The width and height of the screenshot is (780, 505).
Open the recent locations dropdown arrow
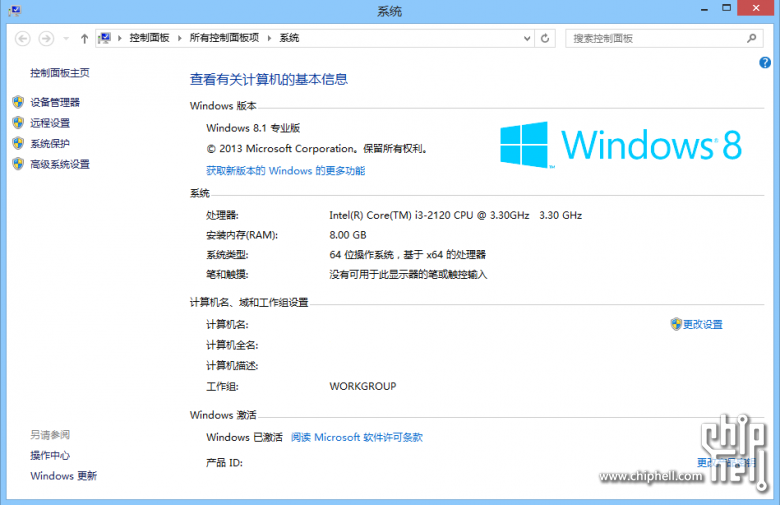[66, 38]
